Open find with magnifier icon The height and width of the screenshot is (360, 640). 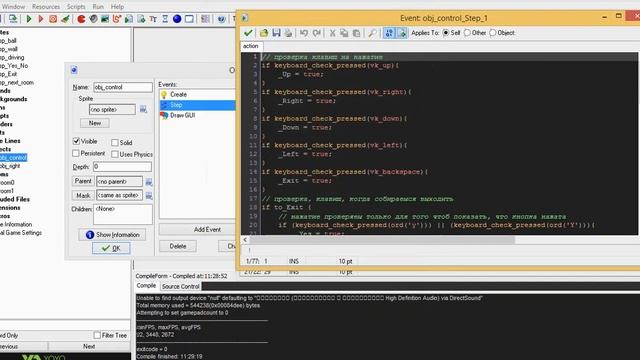[372, 33]
